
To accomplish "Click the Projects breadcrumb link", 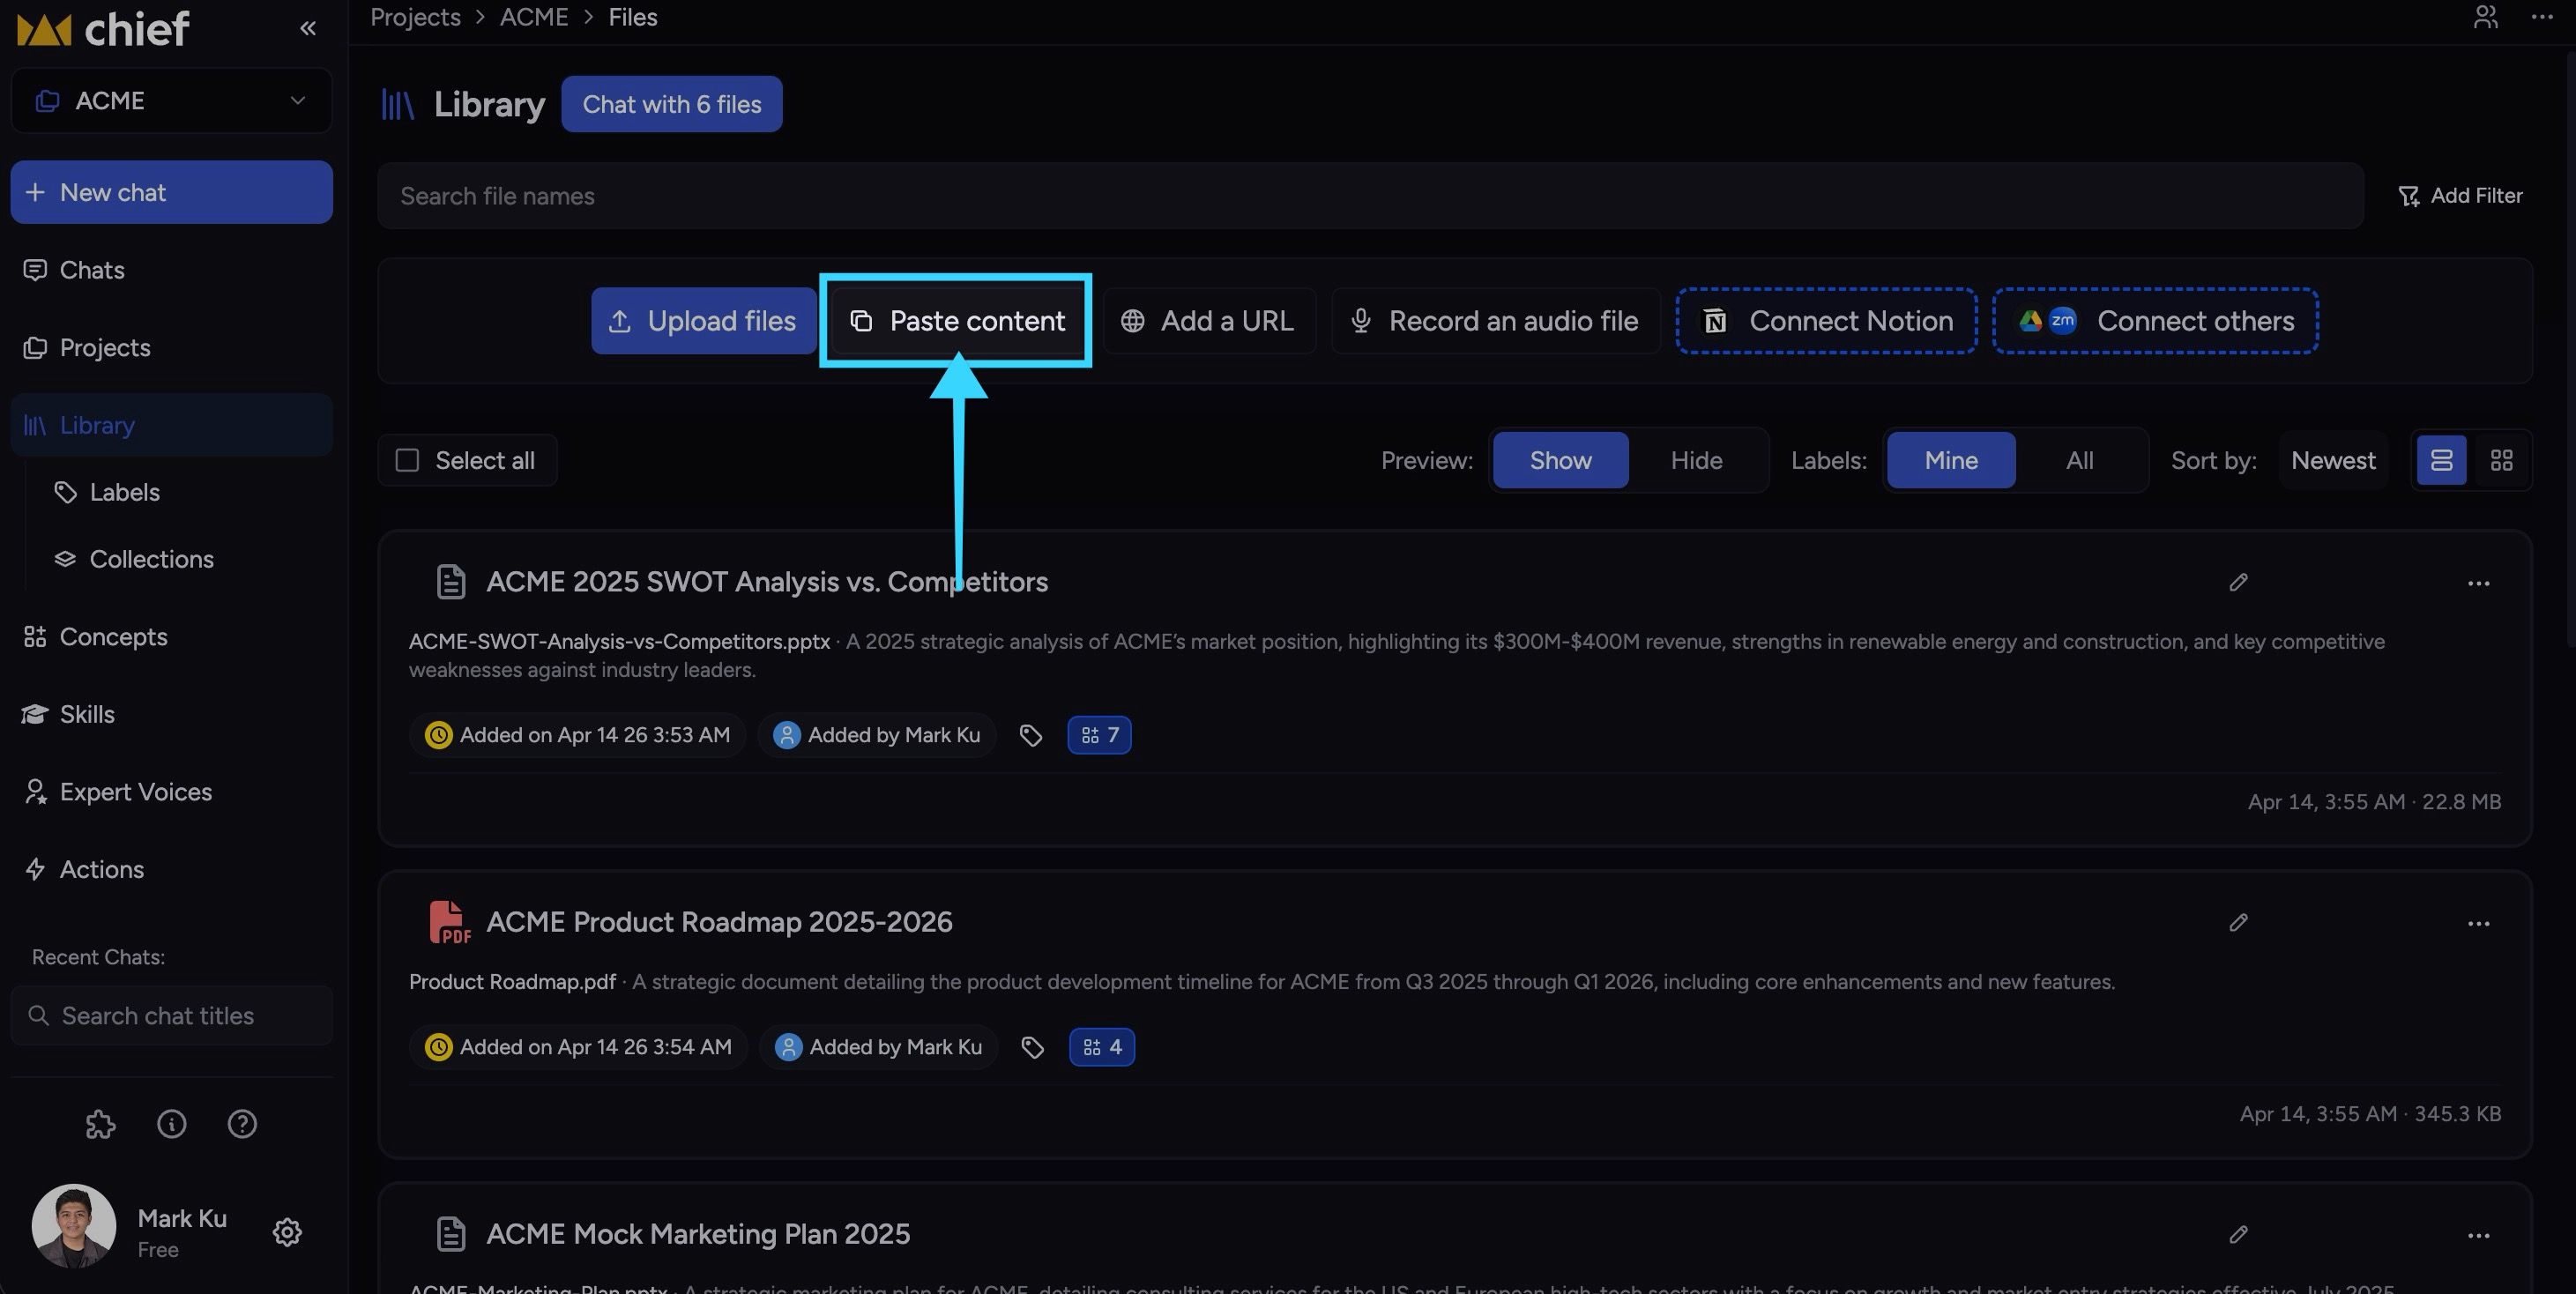I will [x=415, y=17].
